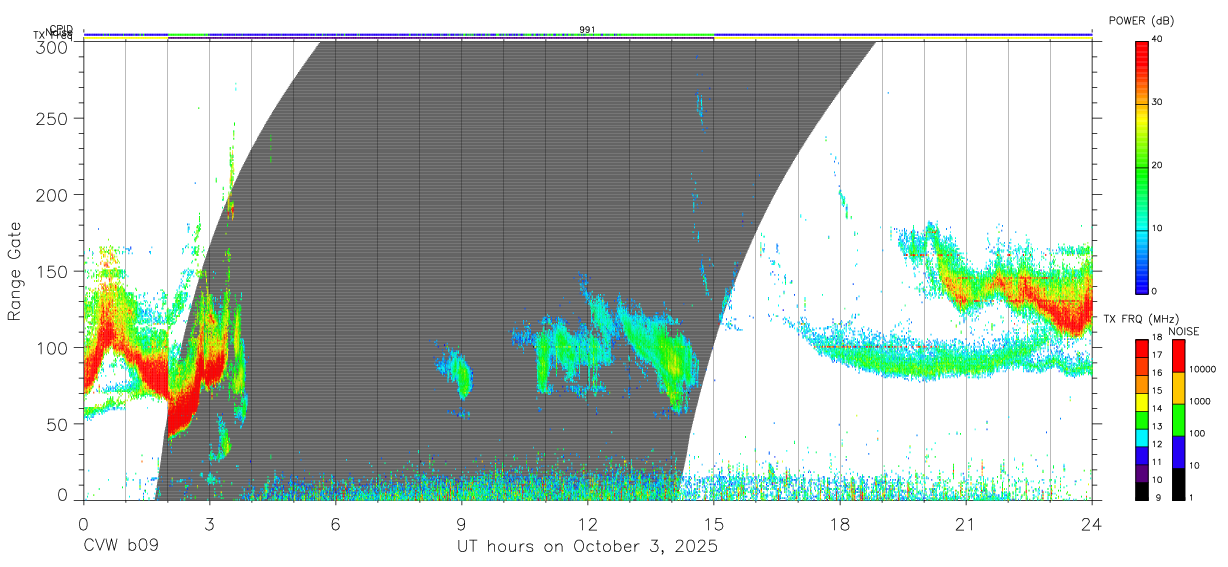This screenshot has width=1228, height=567.
Task: Click the 991 CPID value label
Action: click(x=587, y=30)
